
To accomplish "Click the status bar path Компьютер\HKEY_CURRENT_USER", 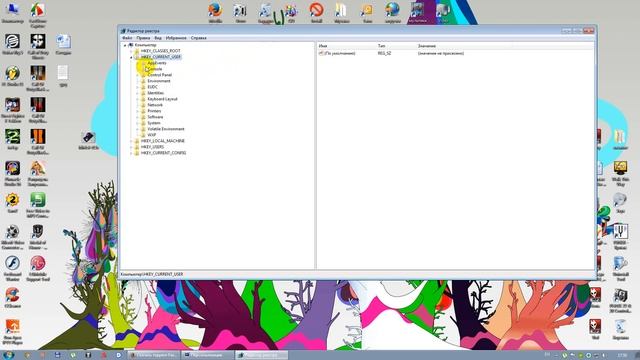I will [152, 274].
